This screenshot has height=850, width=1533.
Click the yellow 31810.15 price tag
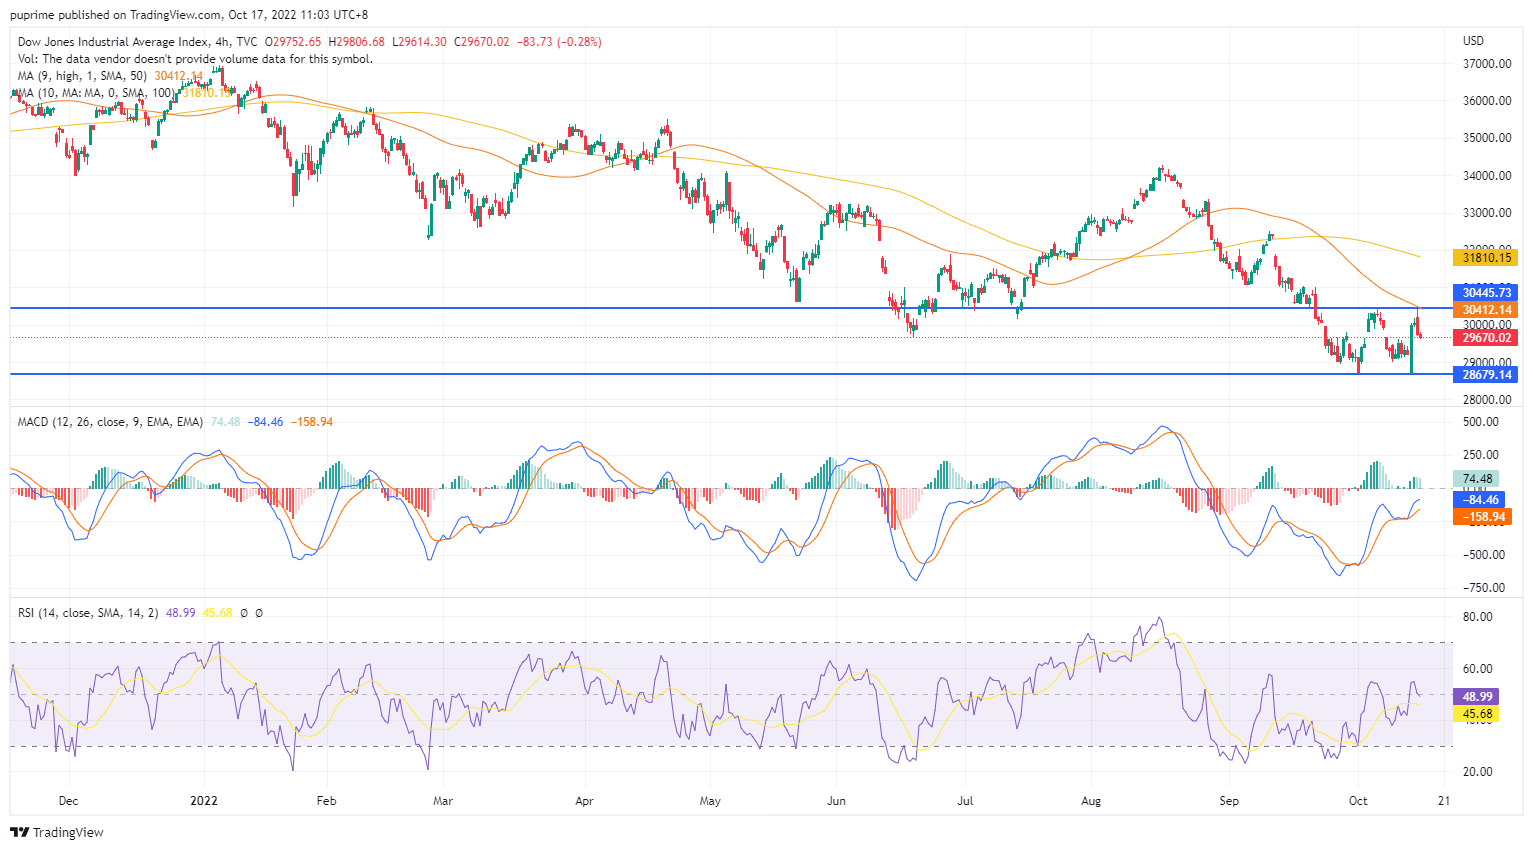pyautogui.click(x=1485, y=258)
